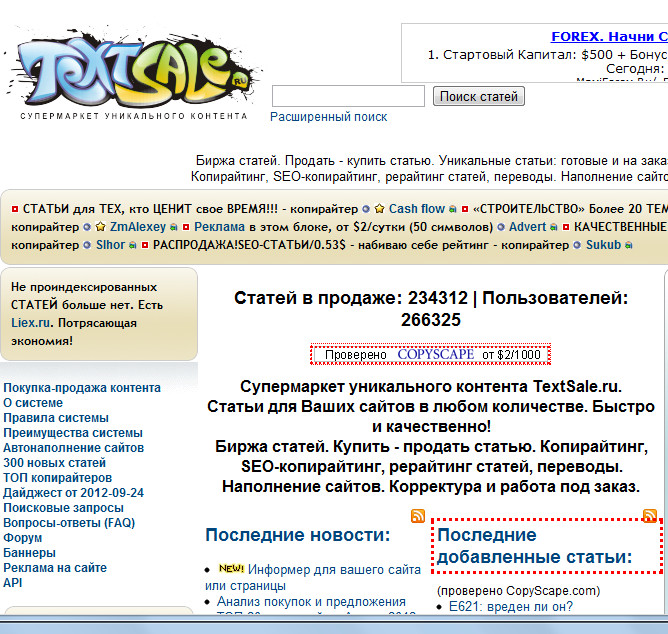
Task: Click message icon after Cash flow
Action: click(x=452, y=209)
